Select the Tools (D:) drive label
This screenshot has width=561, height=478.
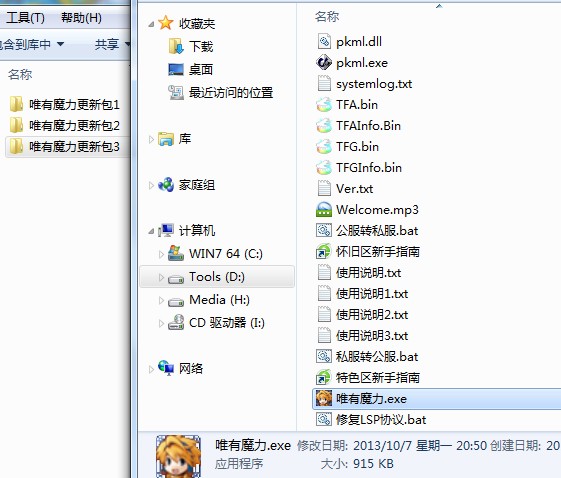click(x=216, y=277)
